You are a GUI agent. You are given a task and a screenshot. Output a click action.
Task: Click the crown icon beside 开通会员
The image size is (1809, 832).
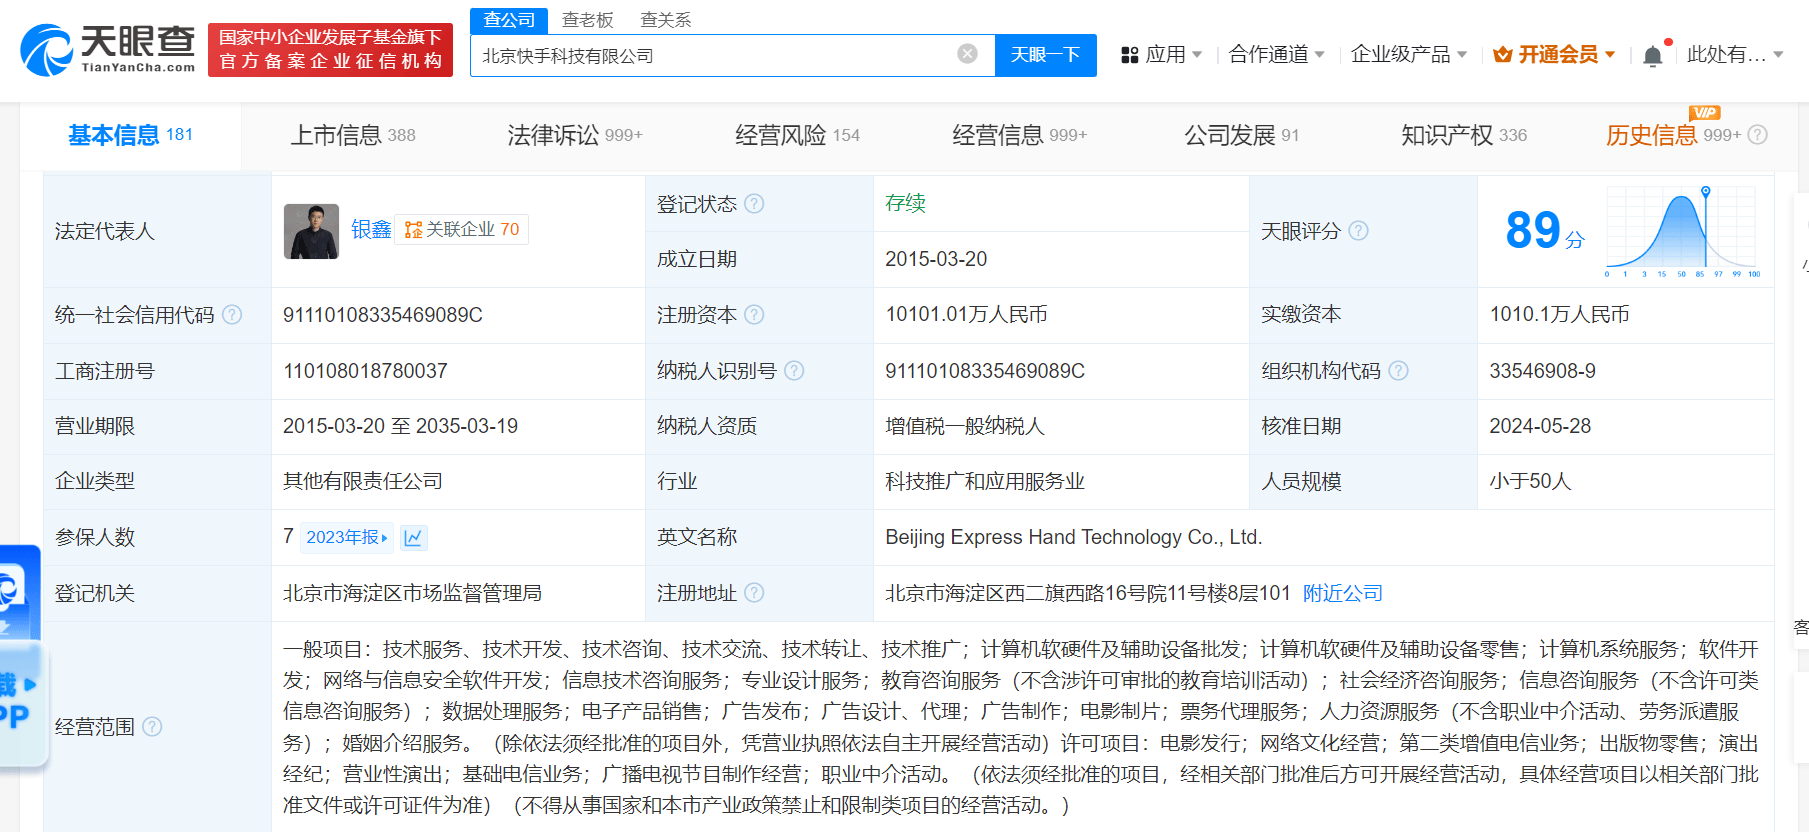tap(1502, 55)
